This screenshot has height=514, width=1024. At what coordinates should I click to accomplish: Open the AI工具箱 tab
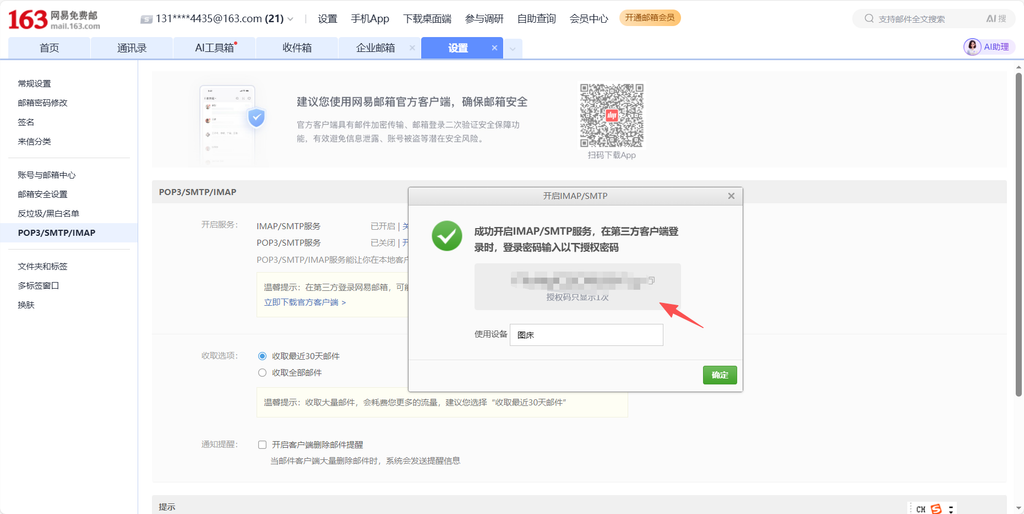[x=214, y=48]
